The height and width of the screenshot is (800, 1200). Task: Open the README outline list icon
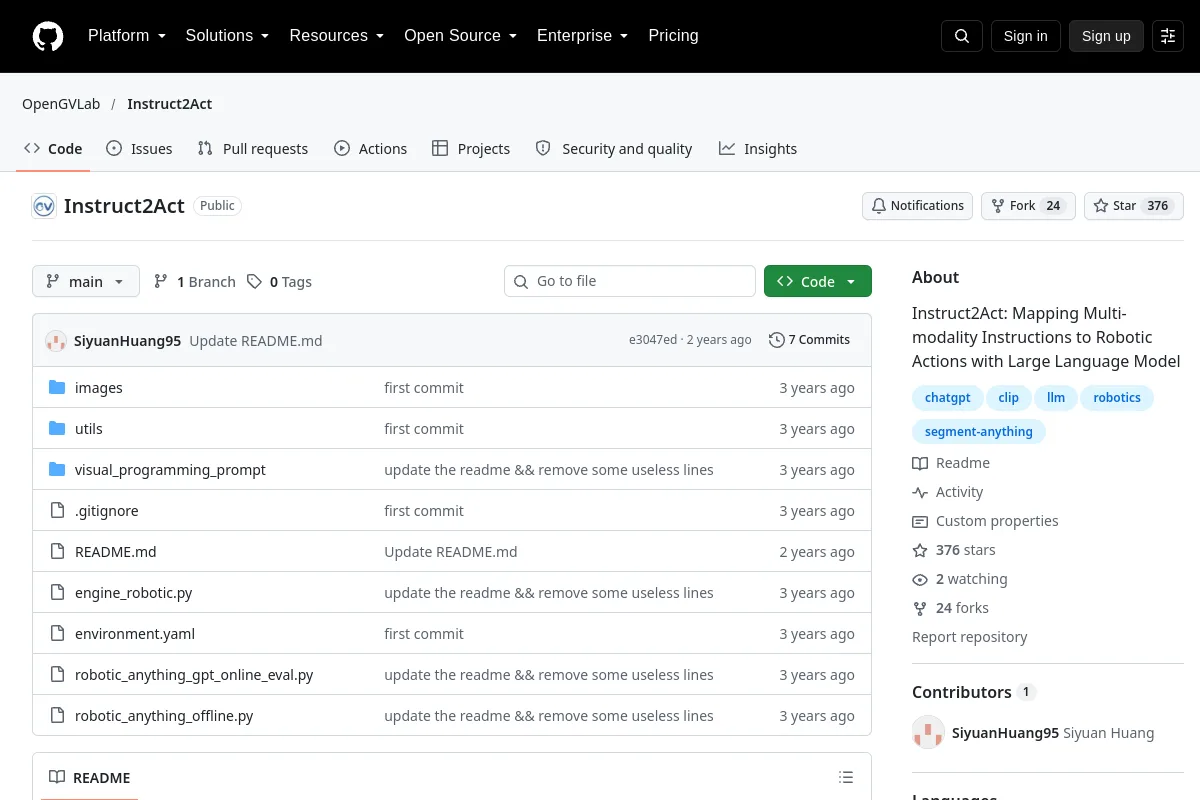click(x=846, y=778)
